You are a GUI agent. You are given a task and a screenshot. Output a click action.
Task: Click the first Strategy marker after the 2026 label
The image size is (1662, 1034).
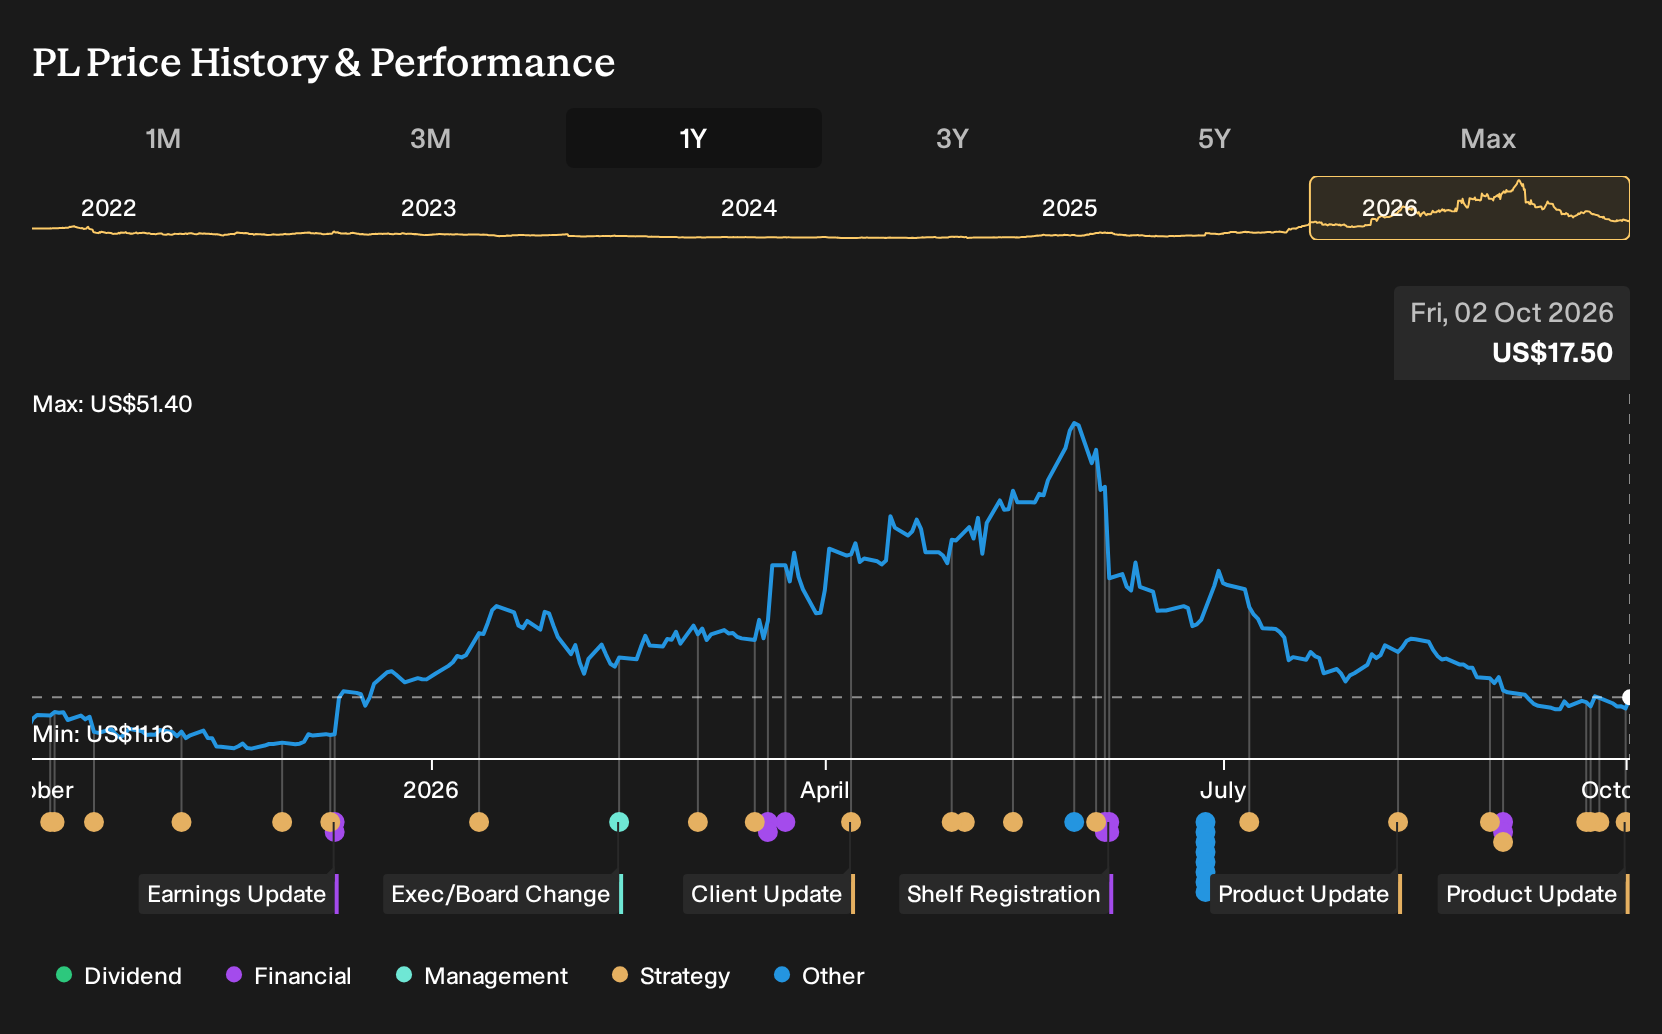click(x=479, y=822)
